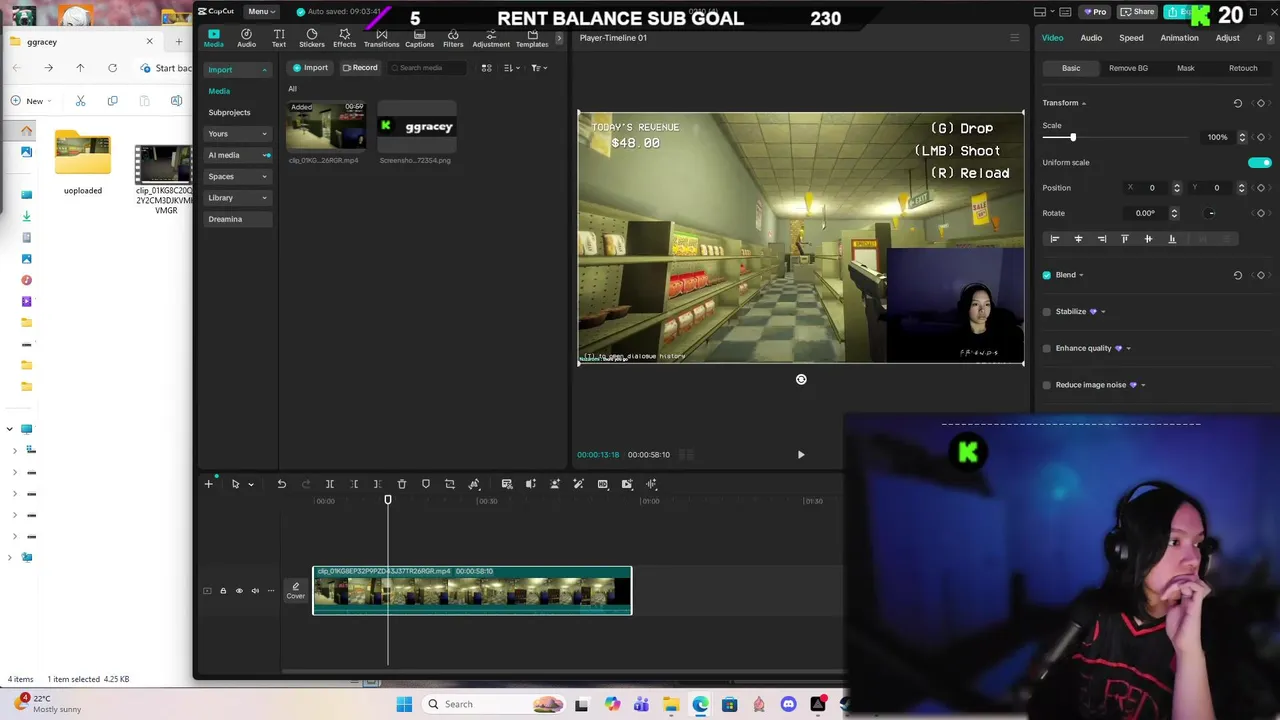The height and width of the screenshot is (720, 1280).
Task: Crop the selected clip
Action: coord(450,484)
